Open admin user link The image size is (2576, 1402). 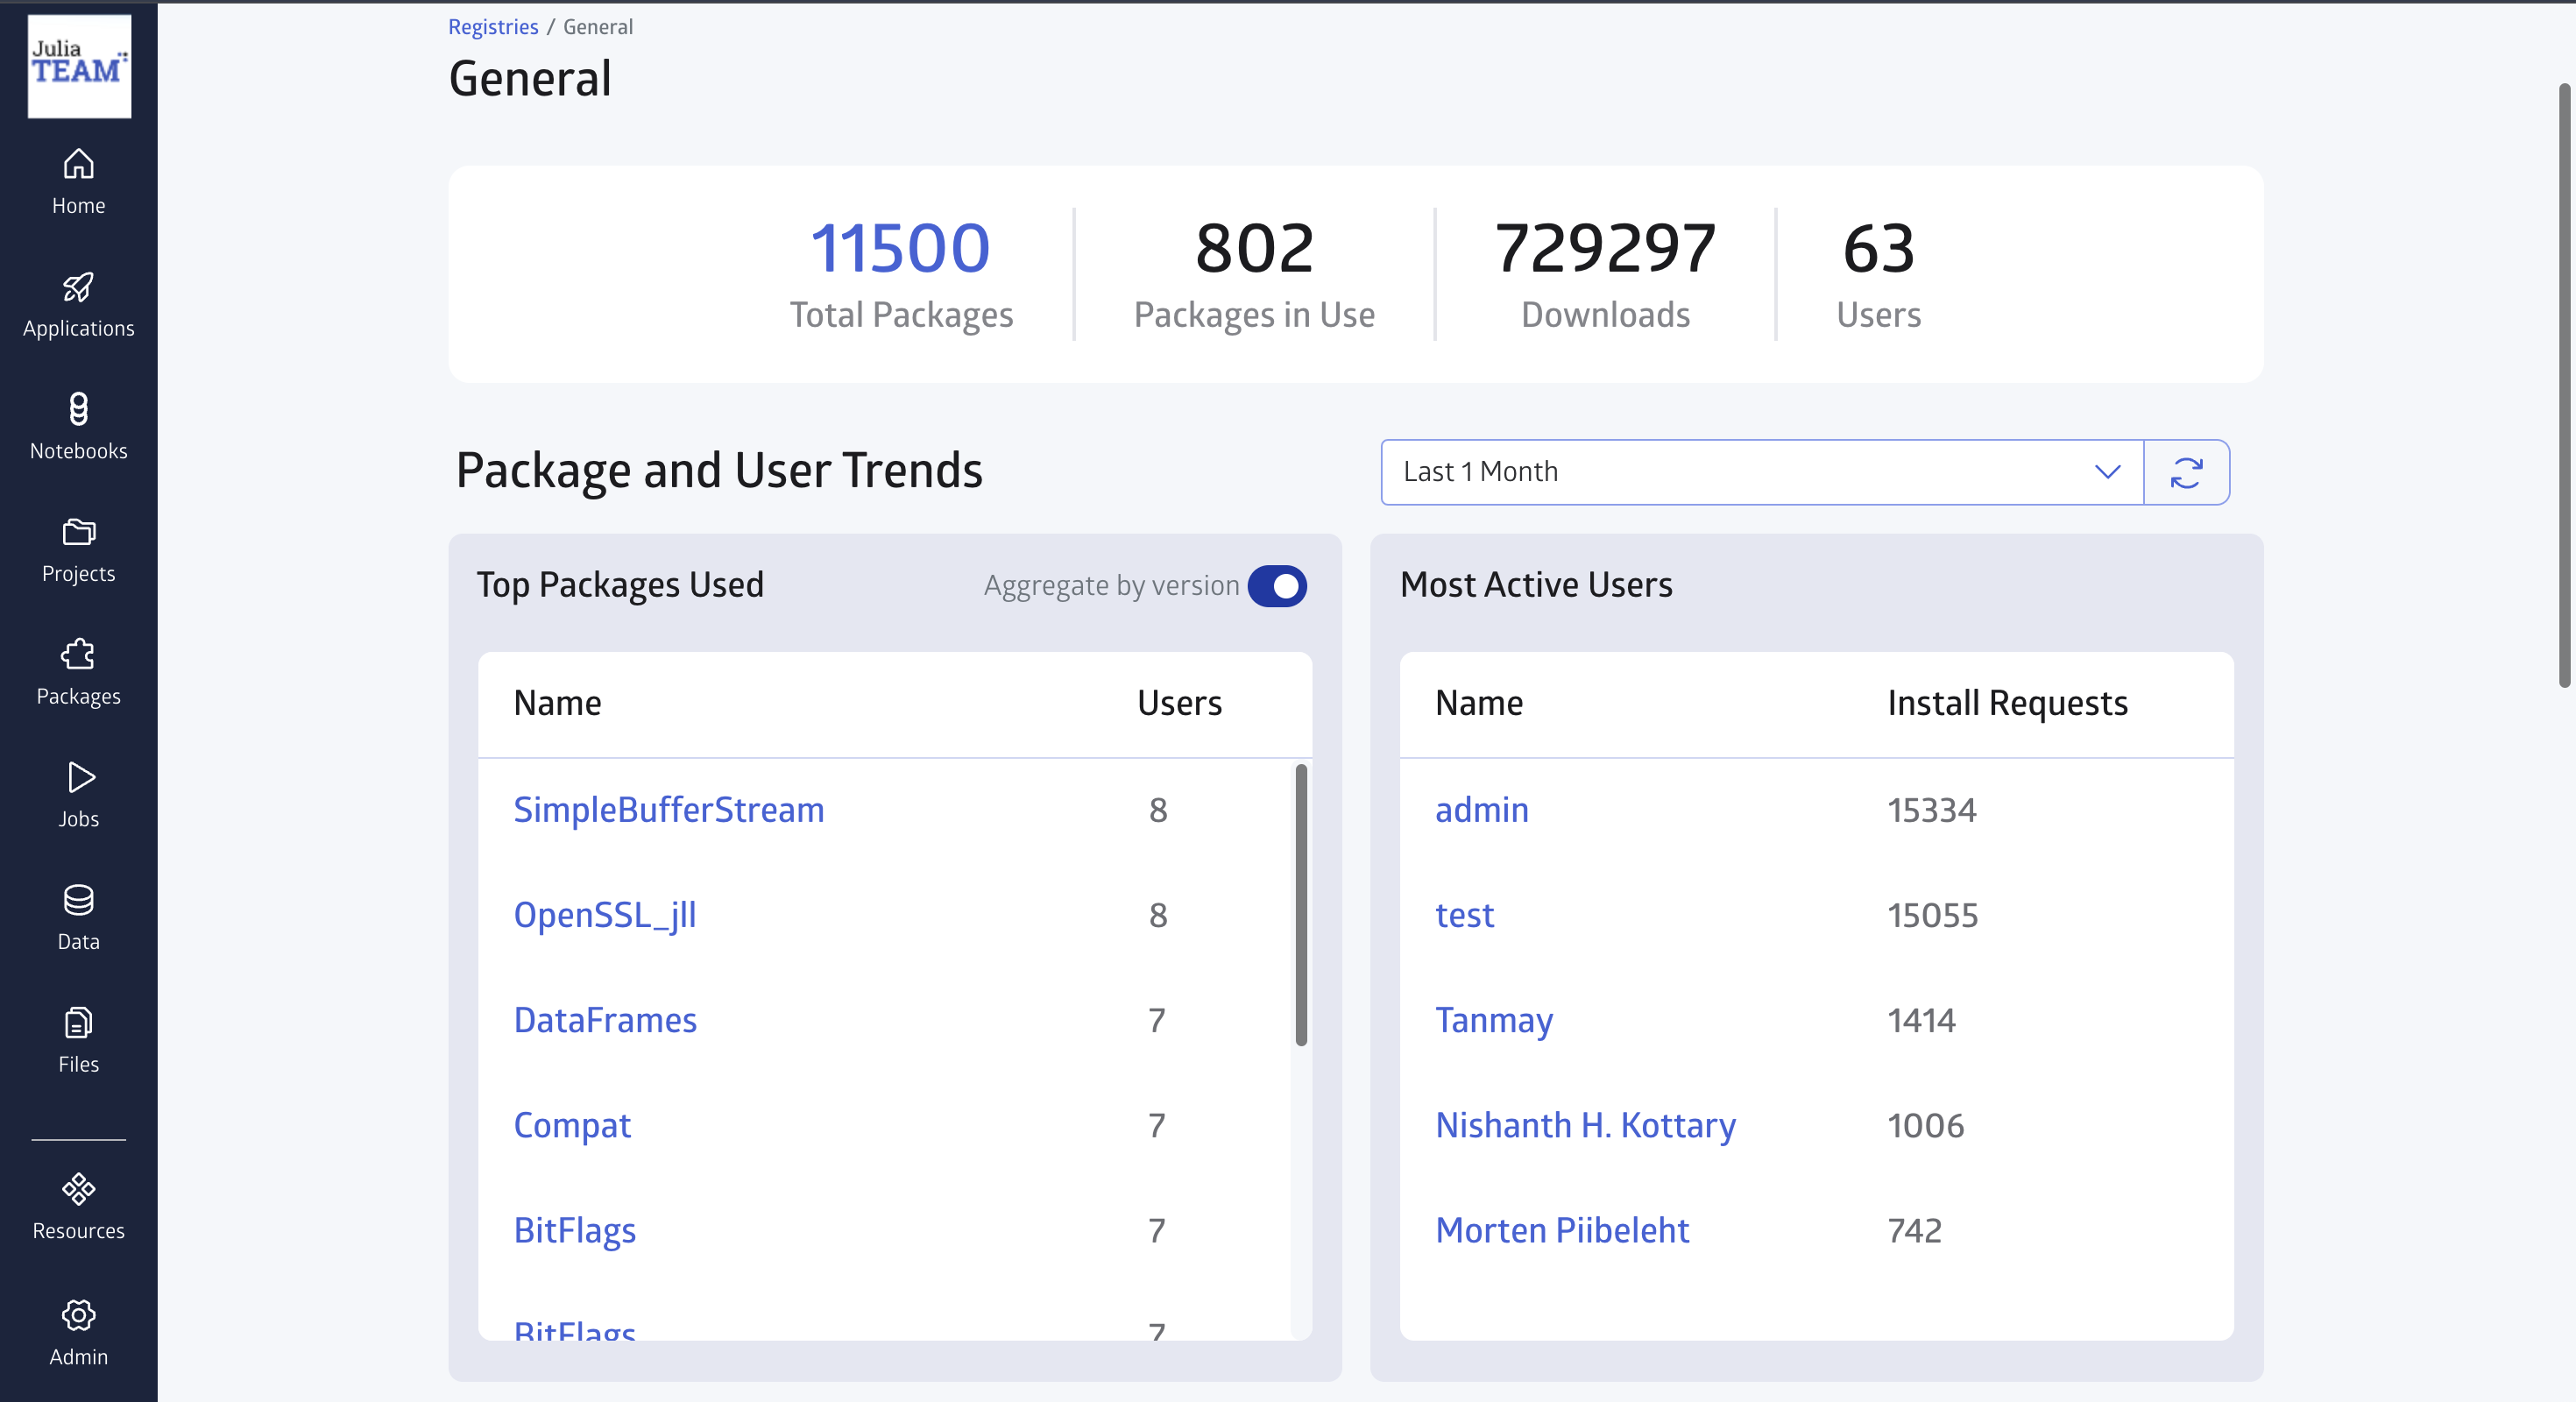1482,809
